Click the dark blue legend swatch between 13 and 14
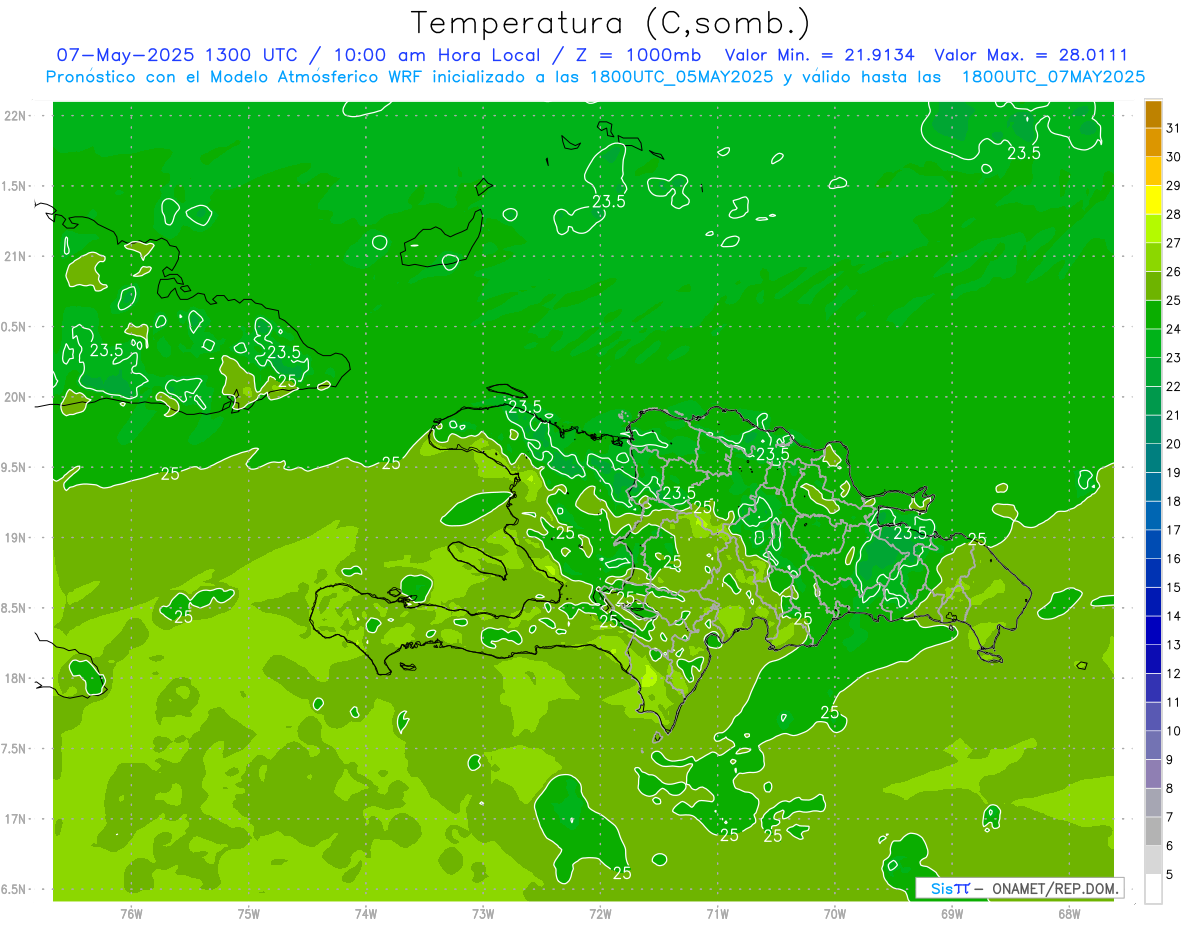This screenshot has height=927, width=1200. (x=1153, y=631)
